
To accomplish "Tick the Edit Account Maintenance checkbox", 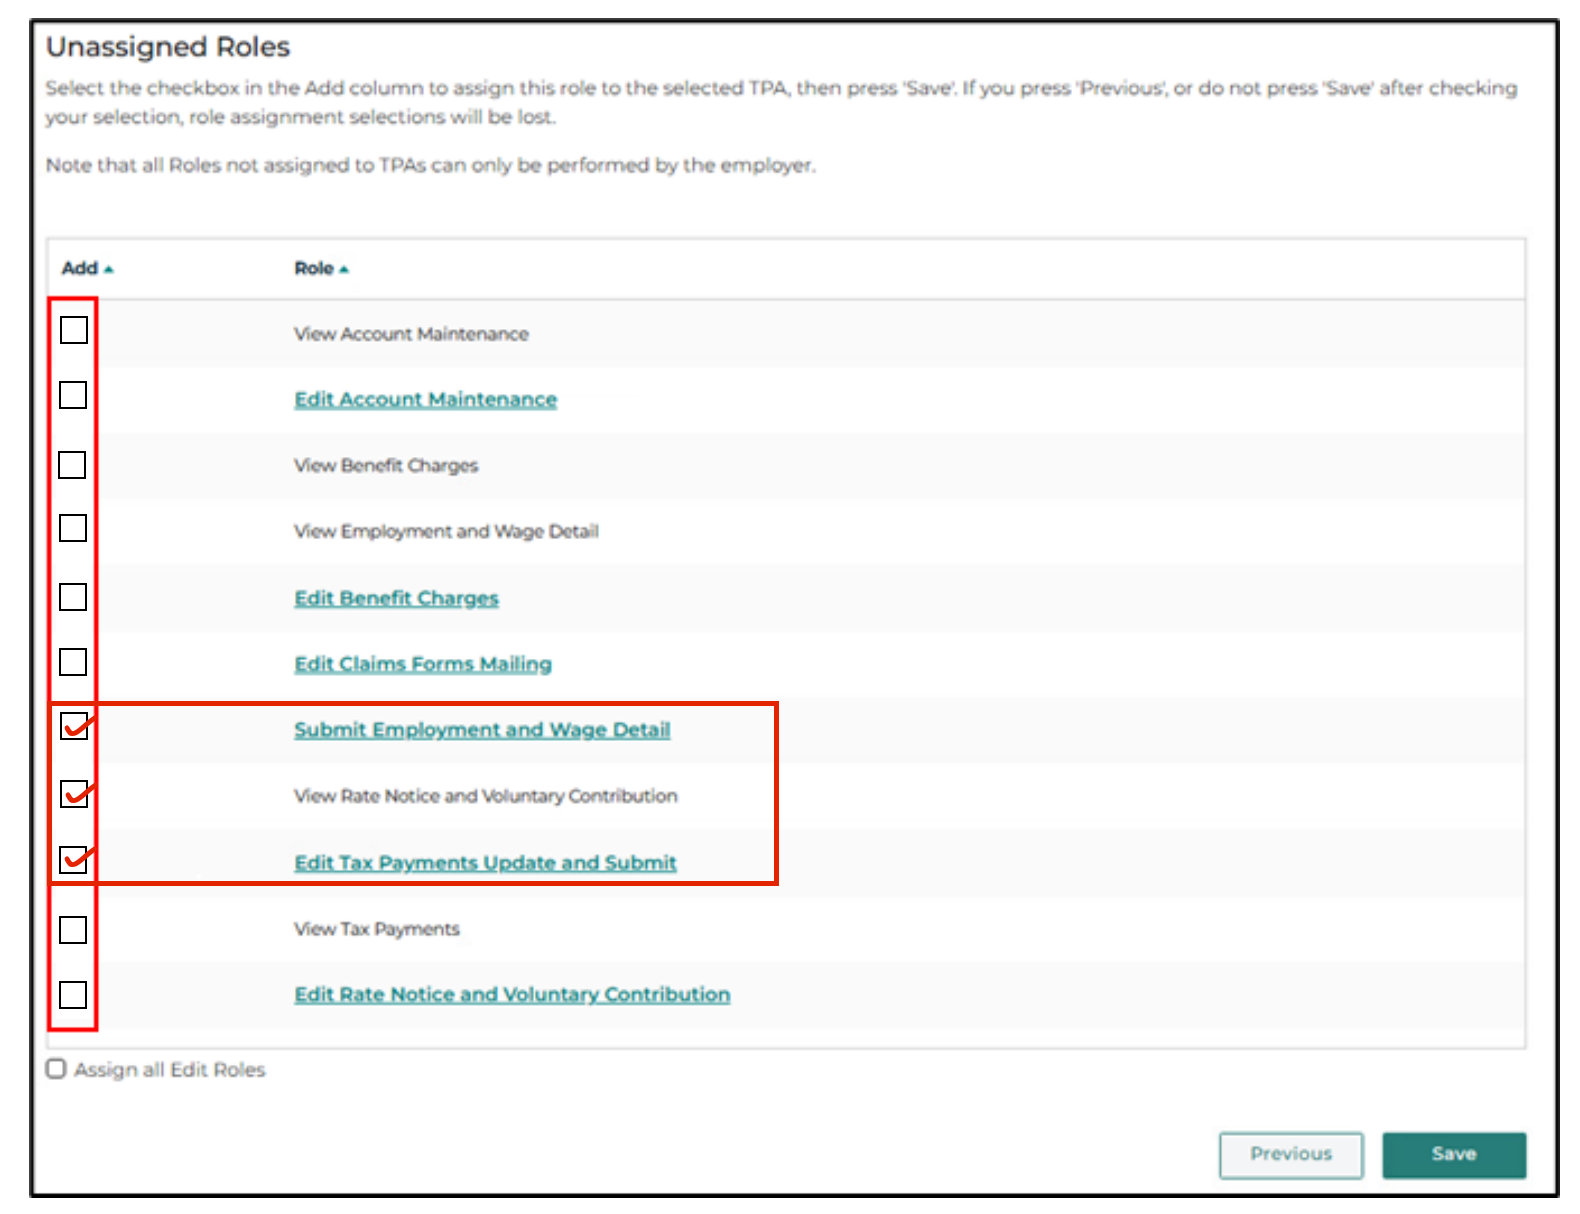I will click(73, 395).
